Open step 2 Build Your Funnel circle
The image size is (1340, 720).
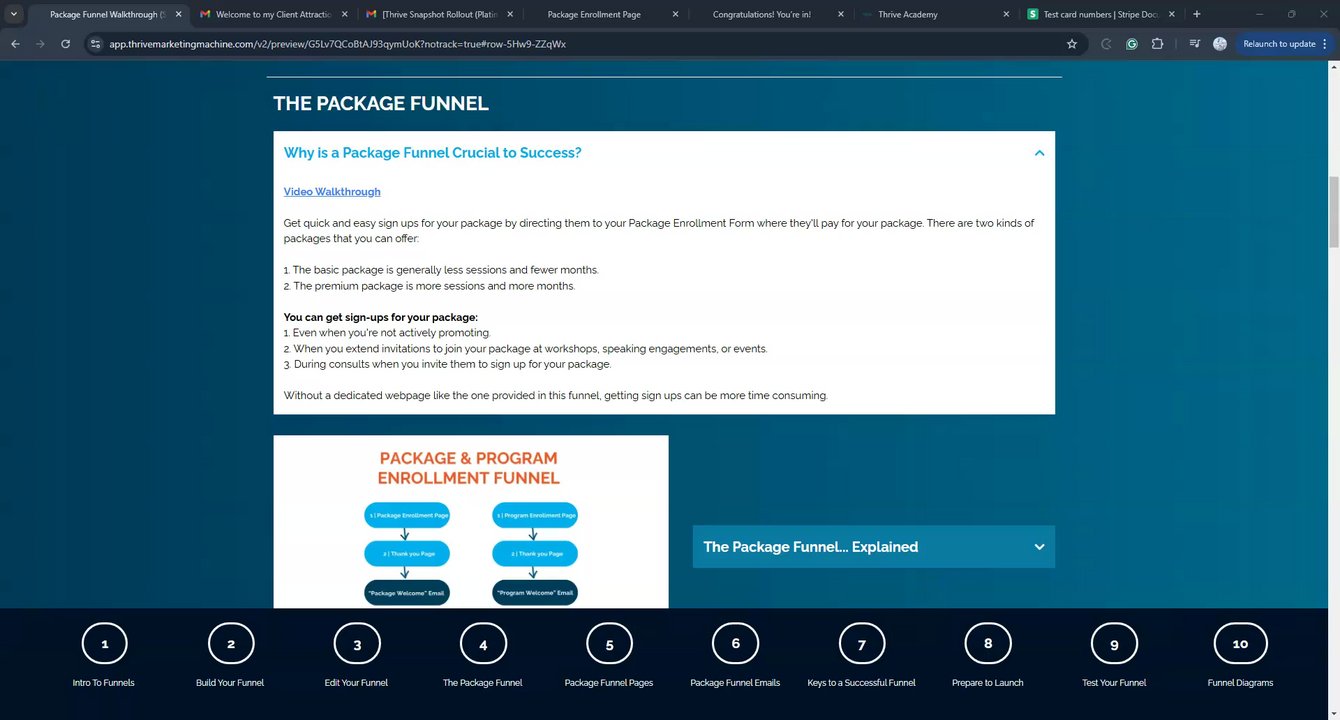click(231, 644)
